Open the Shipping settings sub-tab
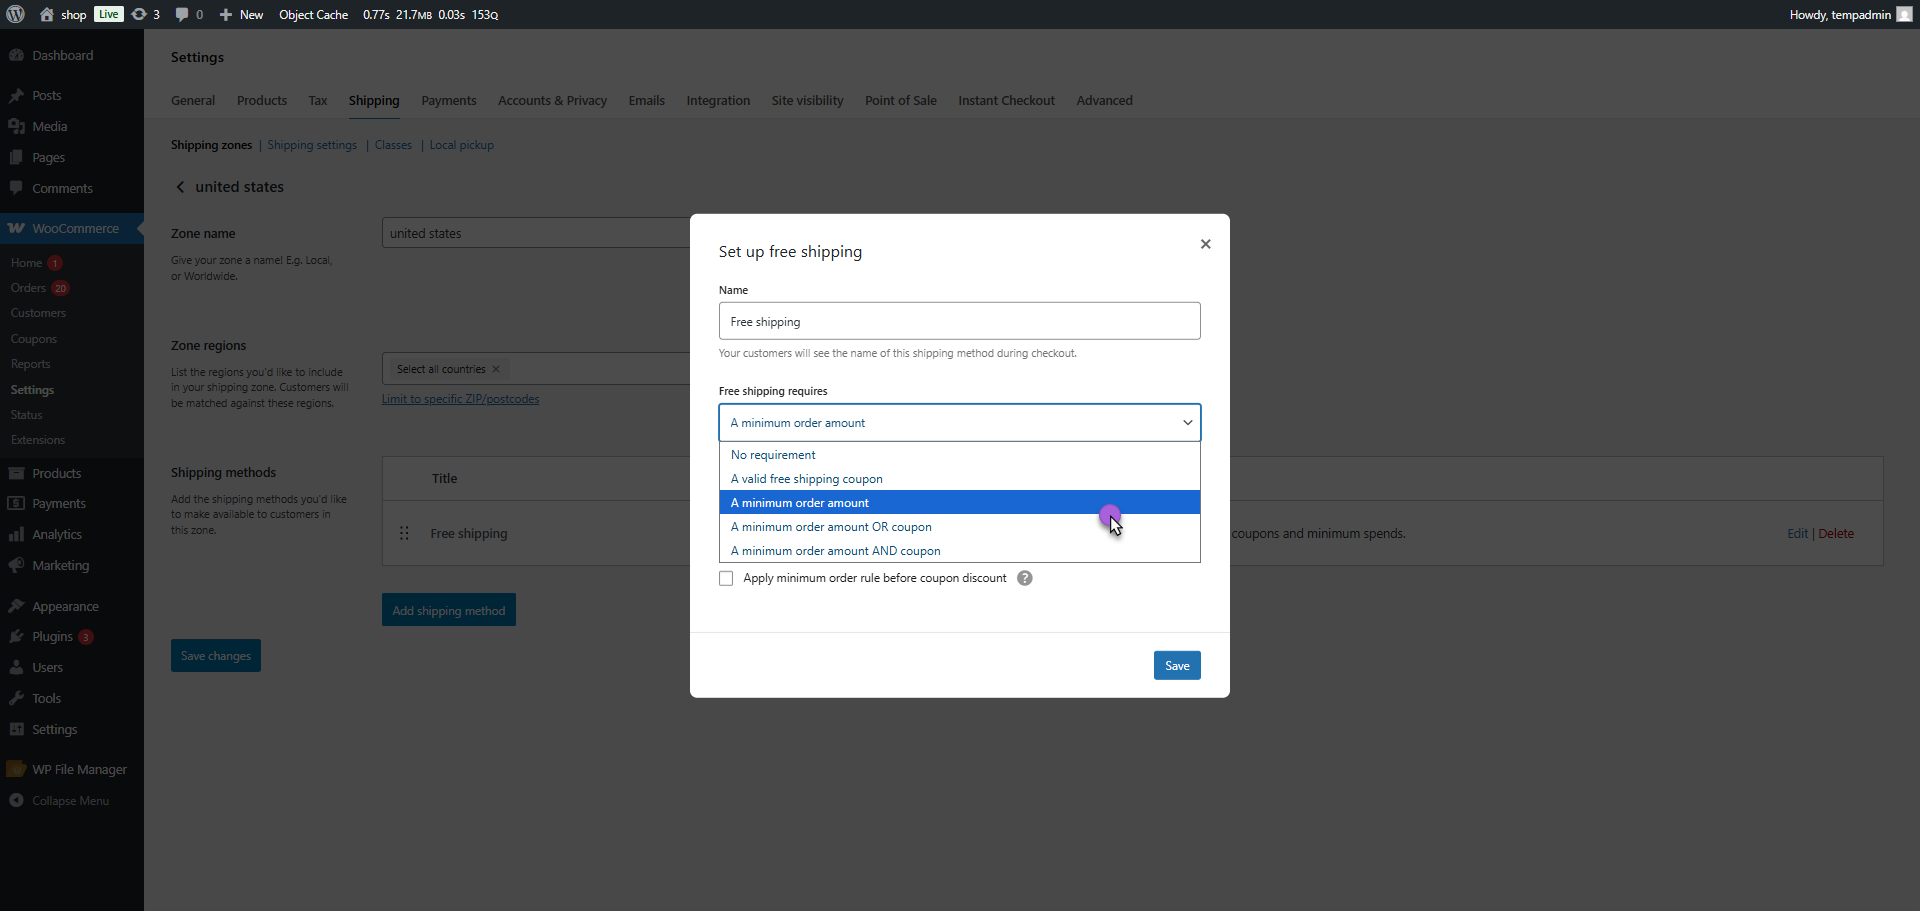 [312, 145]
